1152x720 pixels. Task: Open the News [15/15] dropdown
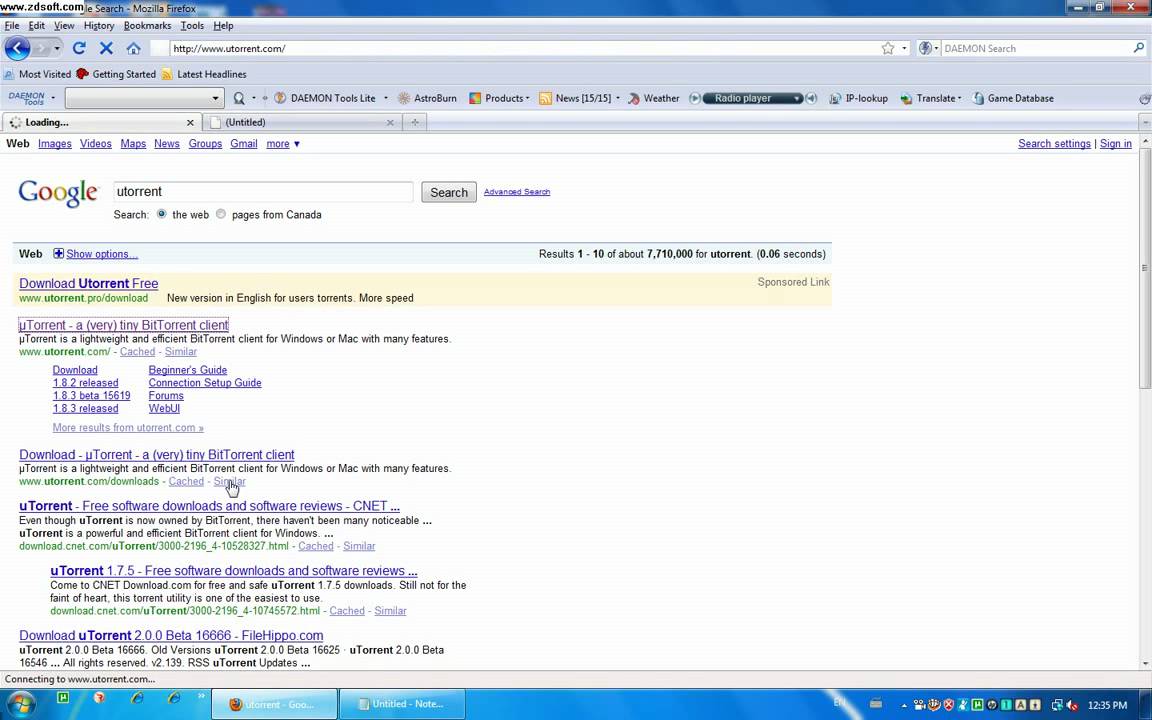point(617,98)
